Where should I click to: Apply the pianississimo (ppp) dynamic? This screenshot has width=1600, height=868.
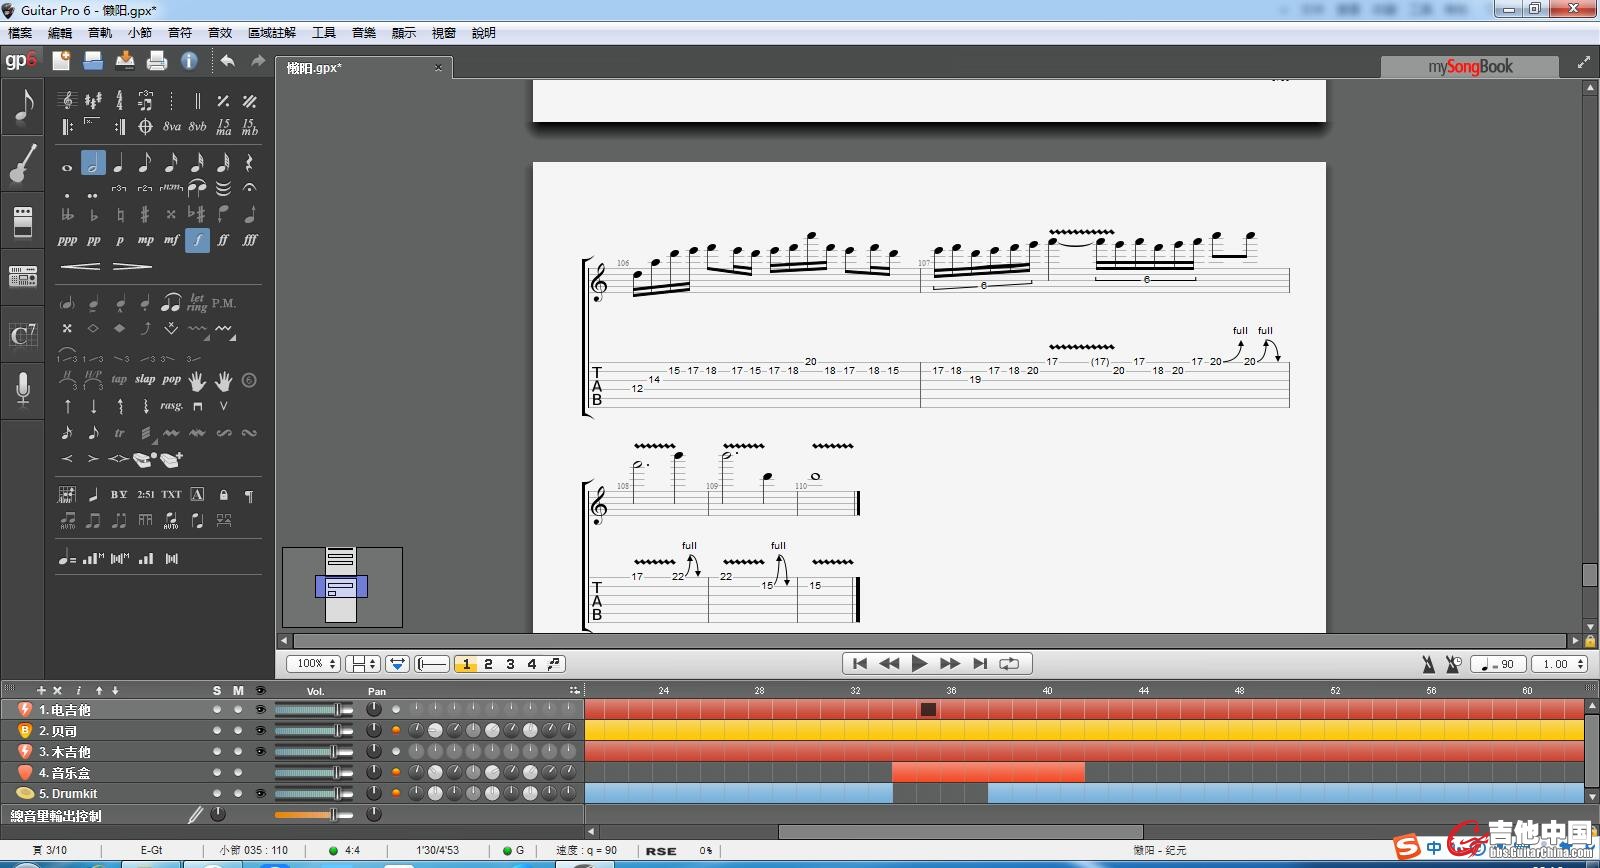pos(67,240)
